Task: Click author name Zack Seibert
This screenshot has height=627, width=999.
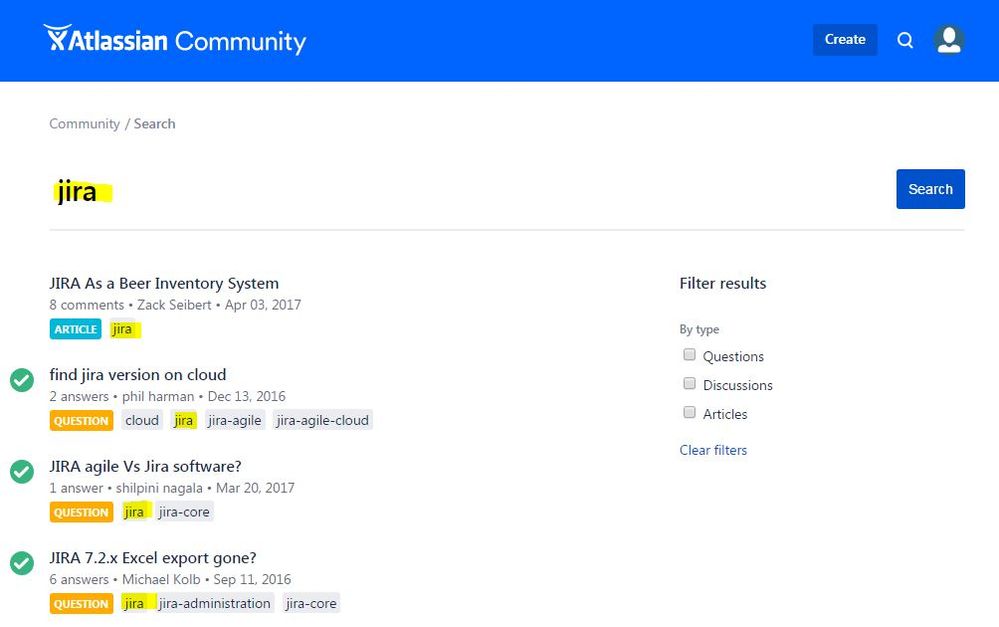Action: (x=174, y=305)
